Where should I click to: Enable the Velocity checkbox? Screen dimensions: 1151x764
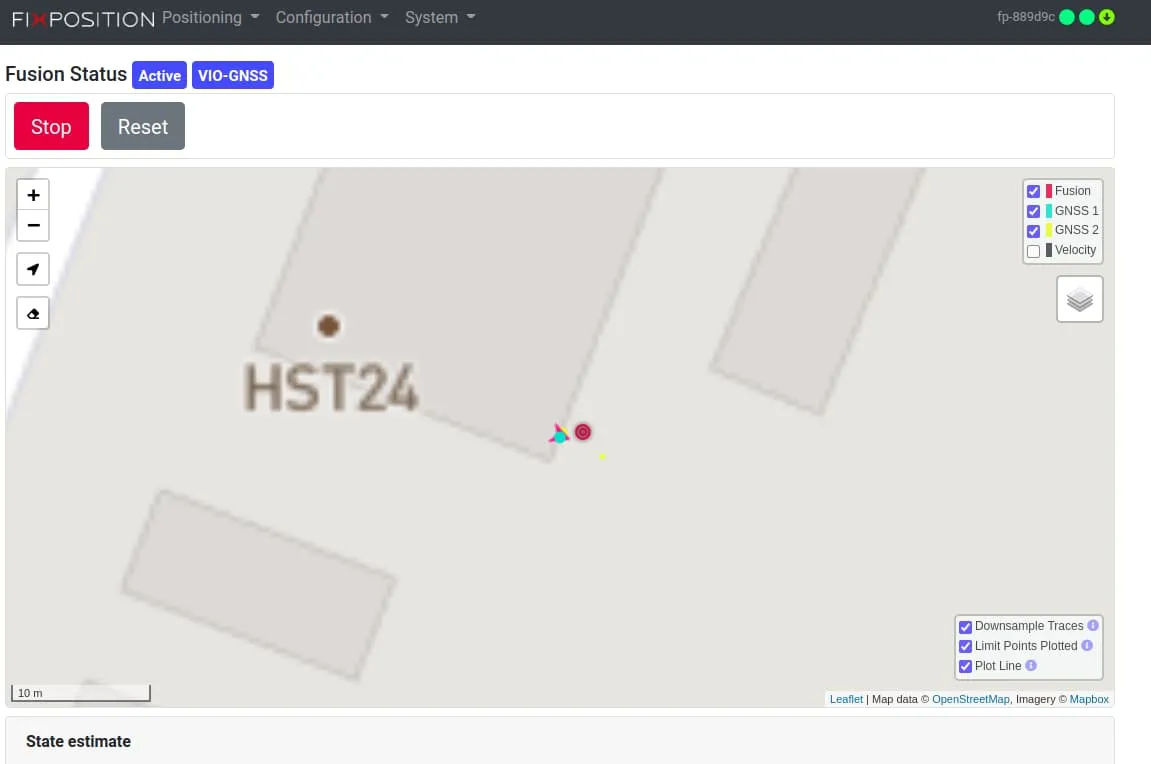(x=1034, y=251)
